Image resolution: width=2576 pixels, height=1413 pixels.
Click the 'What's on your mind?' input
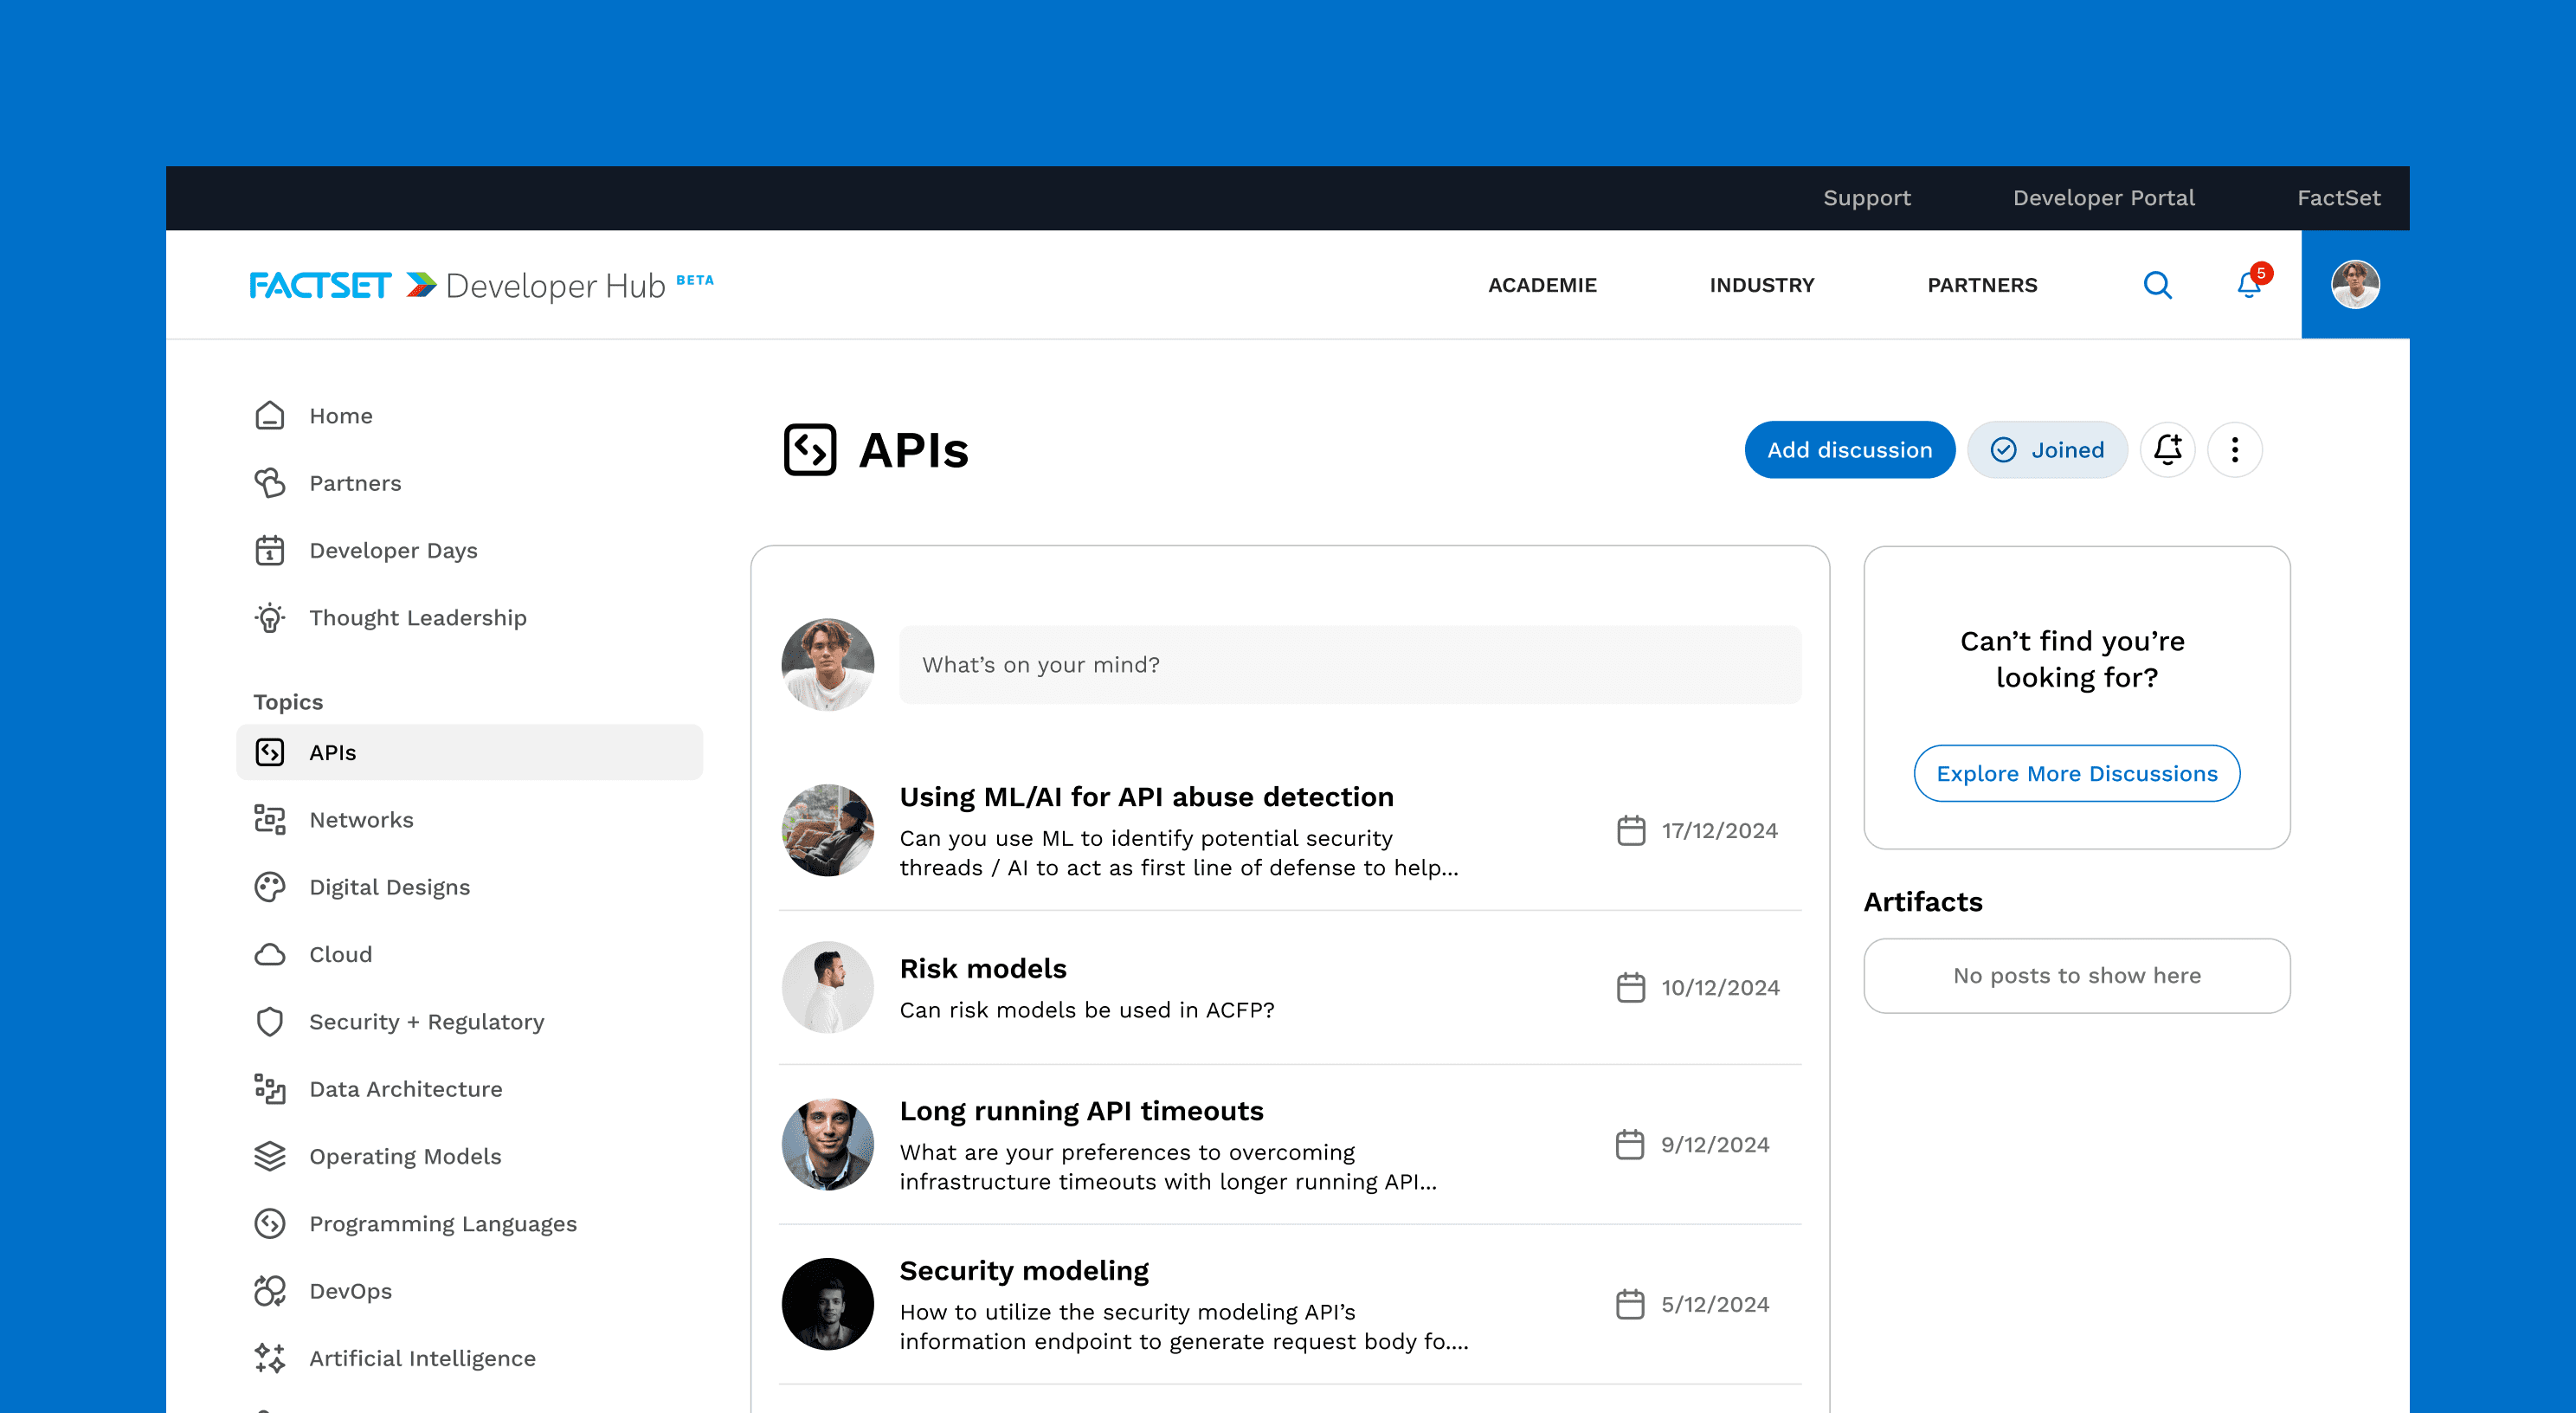point(1350,665)
